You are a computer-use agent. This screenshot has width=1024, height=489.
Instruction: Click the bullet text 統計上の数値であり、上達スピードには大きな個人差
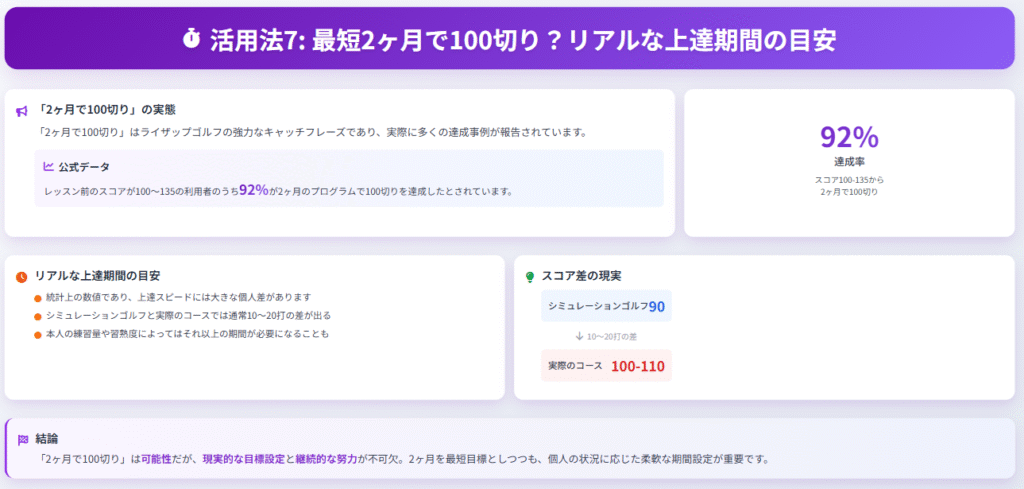178,298
